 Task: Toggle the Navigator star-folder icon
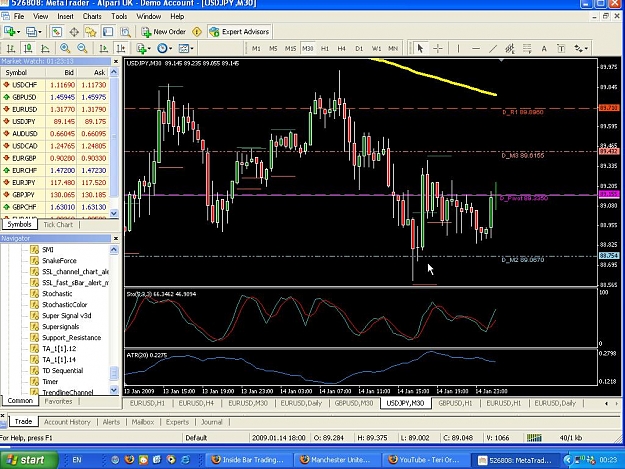tap(91, 31)
